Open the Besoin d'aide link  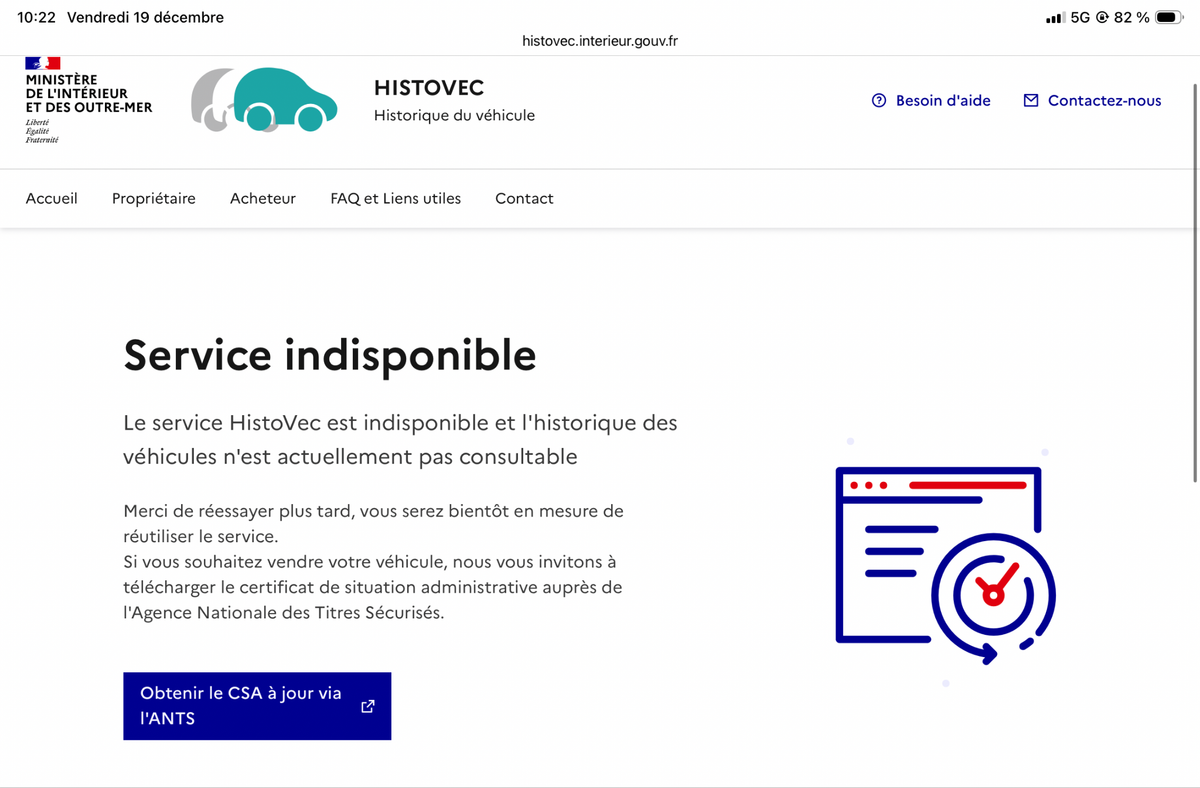click(943, 100)
